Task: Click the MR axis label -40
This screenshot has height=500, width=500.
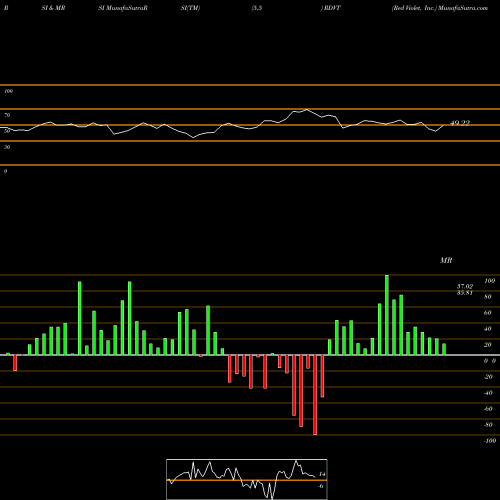Action: (488, 393)
